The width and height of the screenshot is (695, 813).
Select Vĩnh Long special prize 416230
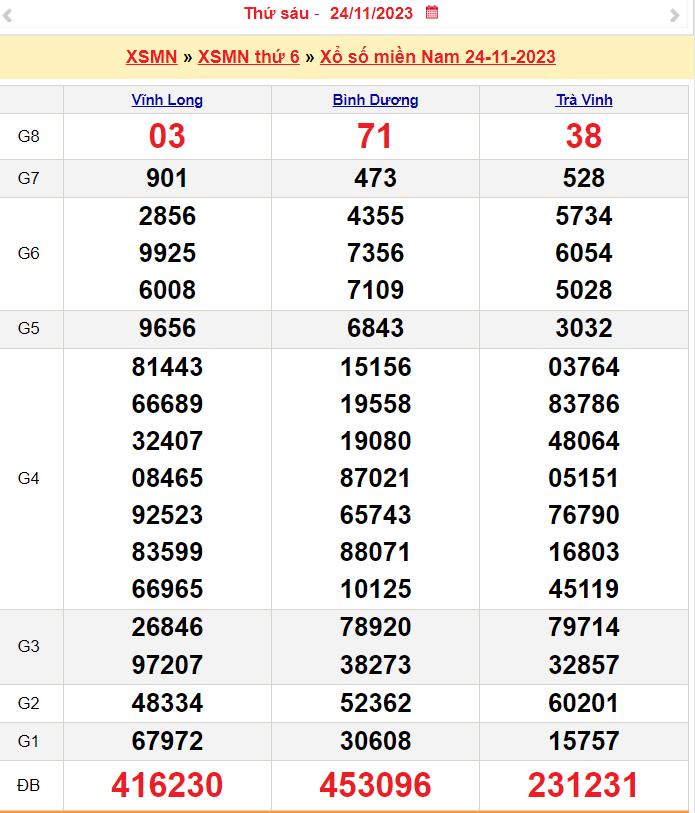[167, 785]
